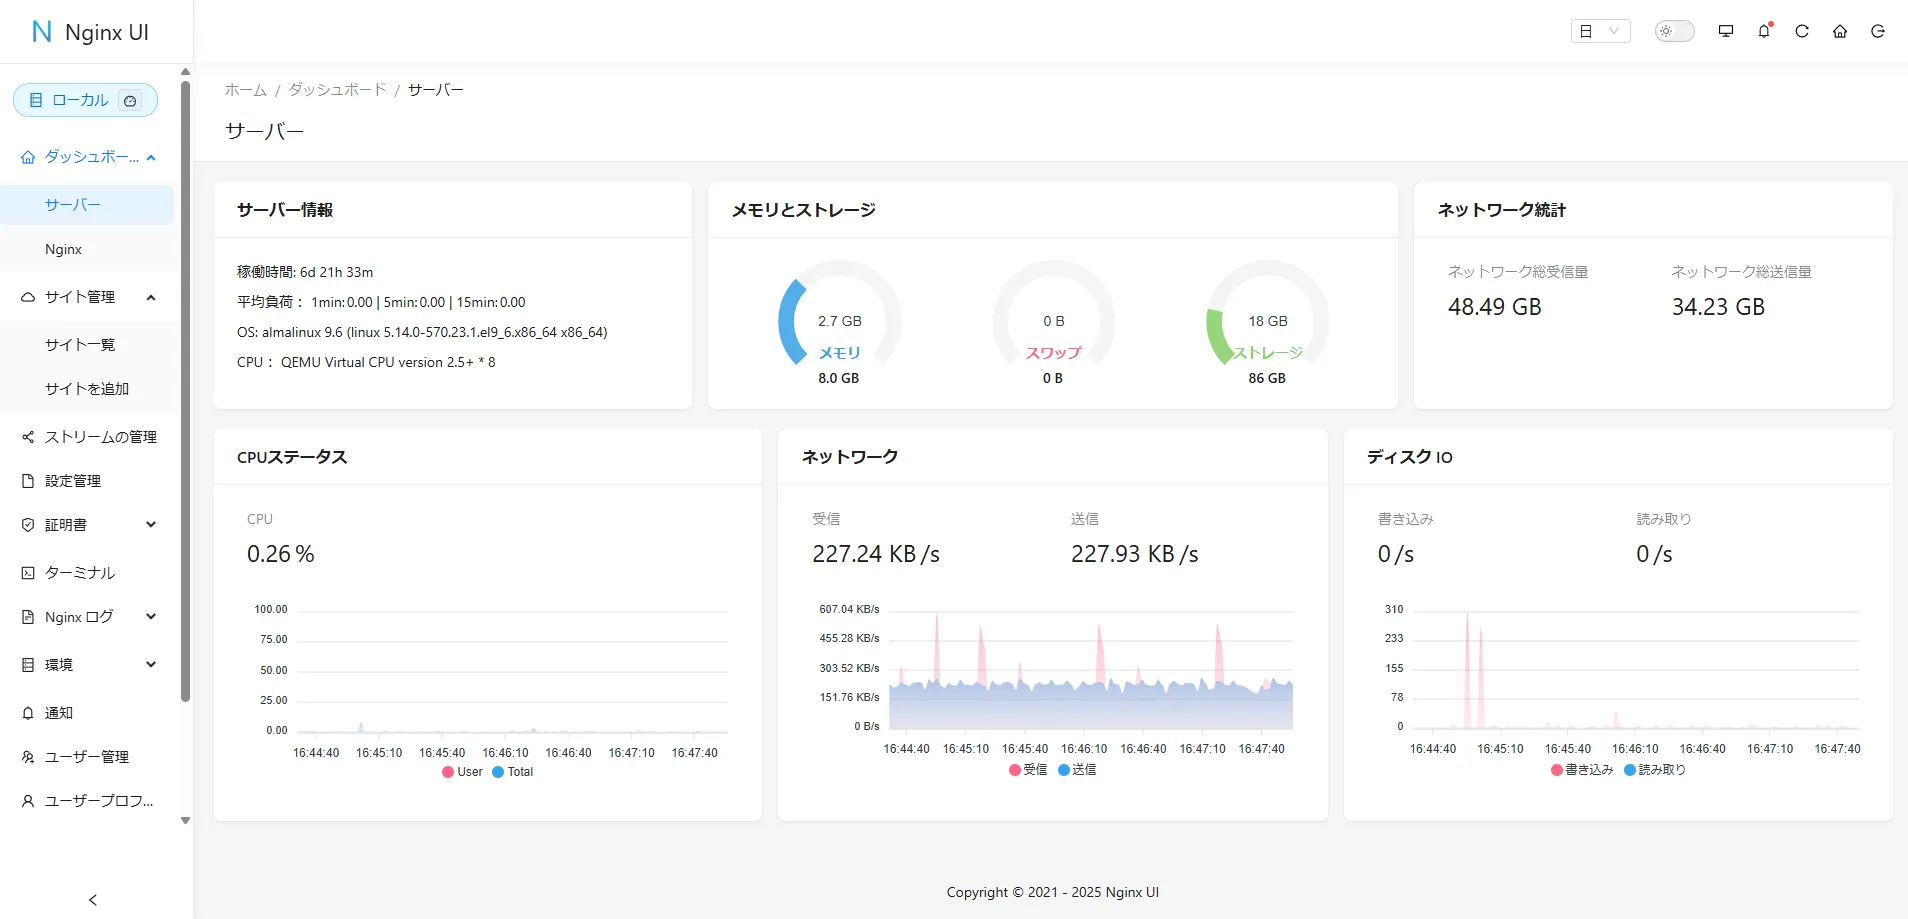Expand the 環境 submenu chevron
Viewport: 1908px width, 919px height.
pos(151,665)
